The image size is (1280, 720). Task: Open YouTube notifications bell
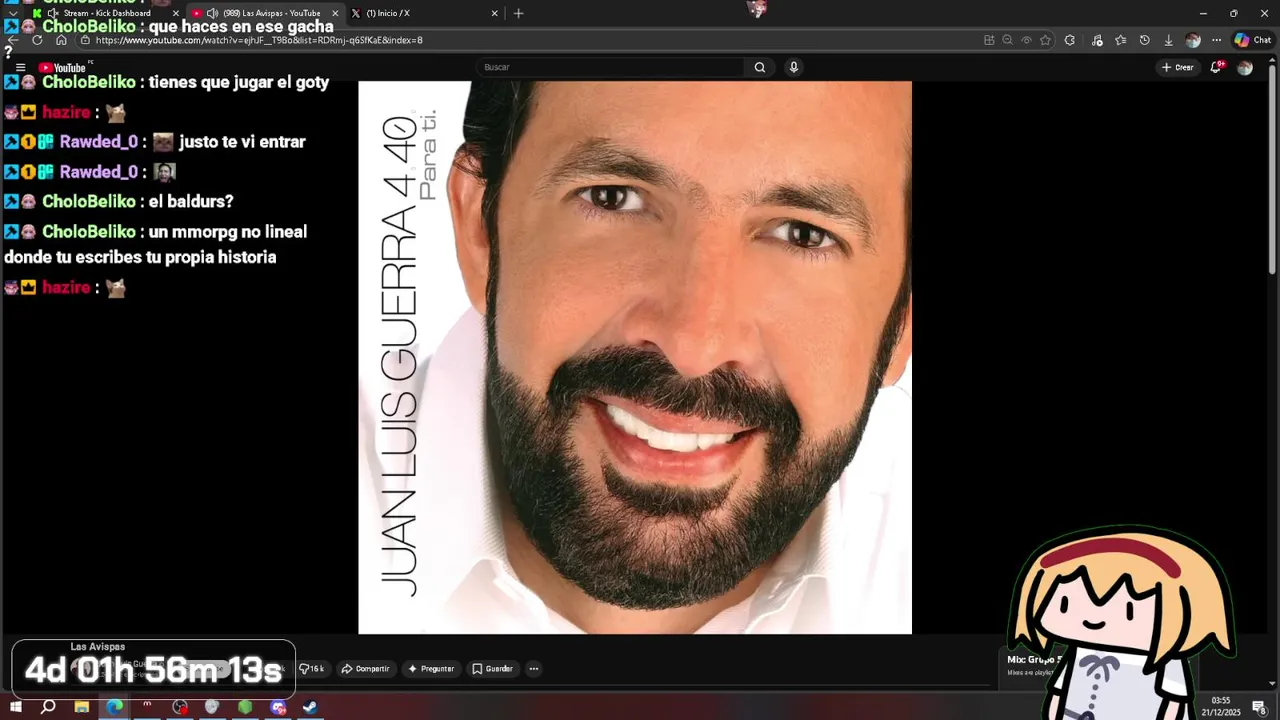1216,67
